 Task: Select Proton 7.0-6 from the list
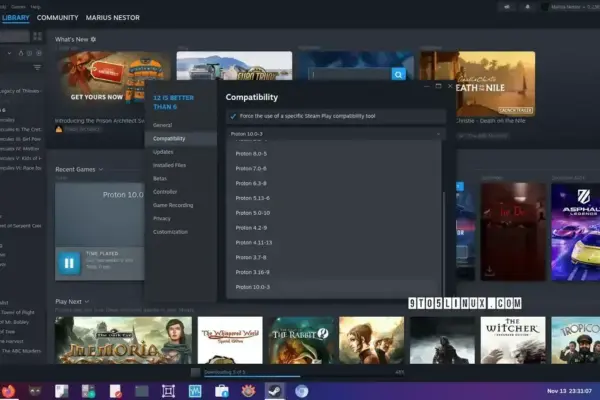point(334,168)
